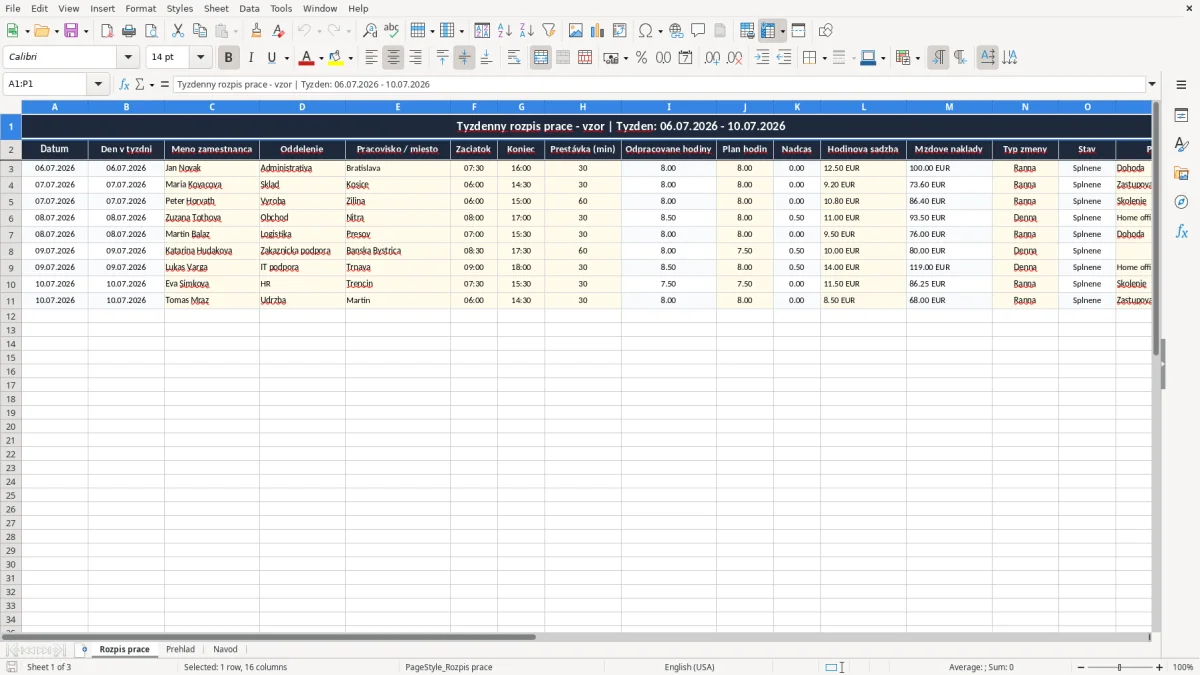Viewport: 1200px width, 675px height.
Task: Cut the selection with the scissors icon
Action: [x=178, y=31]
